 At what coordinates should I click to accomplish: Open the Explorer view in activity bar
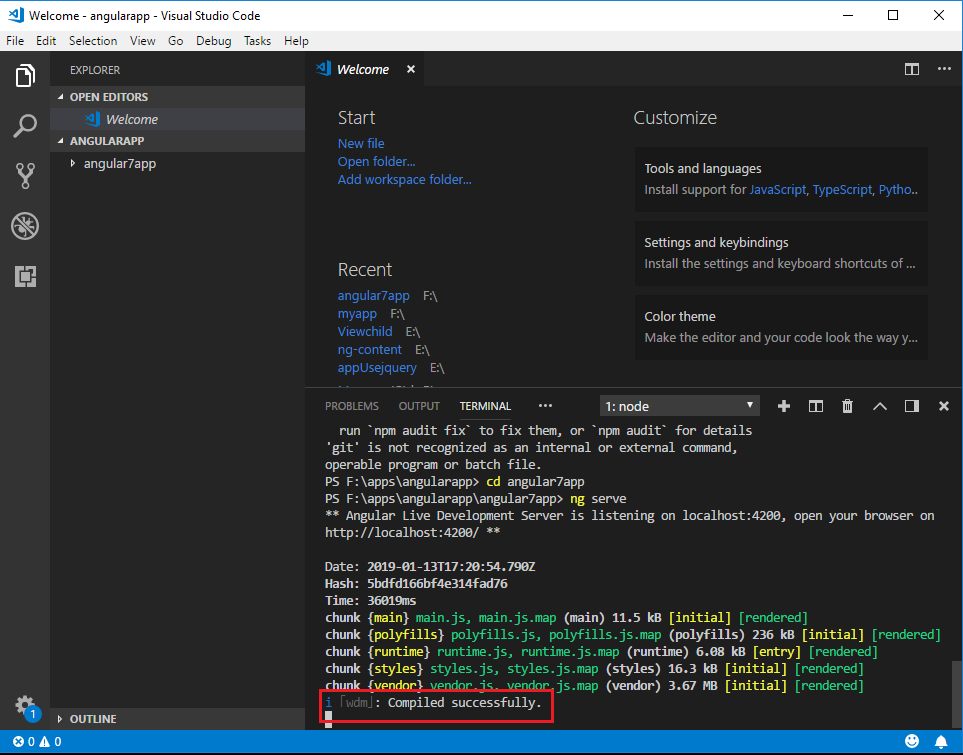[25, 76]
